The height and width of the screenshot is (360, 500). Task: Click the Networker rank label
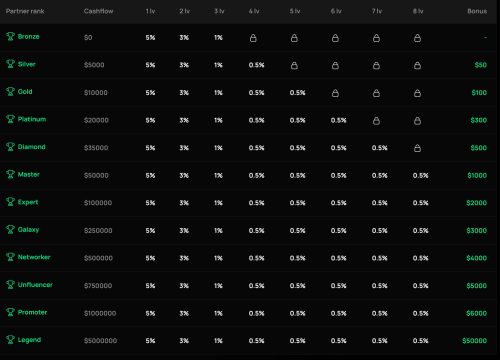click(x=34, y=257)
